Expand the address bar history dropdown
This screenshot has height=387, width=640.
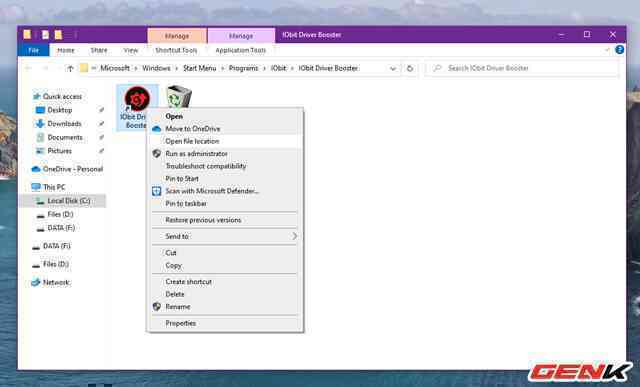(x=393, y=69)
